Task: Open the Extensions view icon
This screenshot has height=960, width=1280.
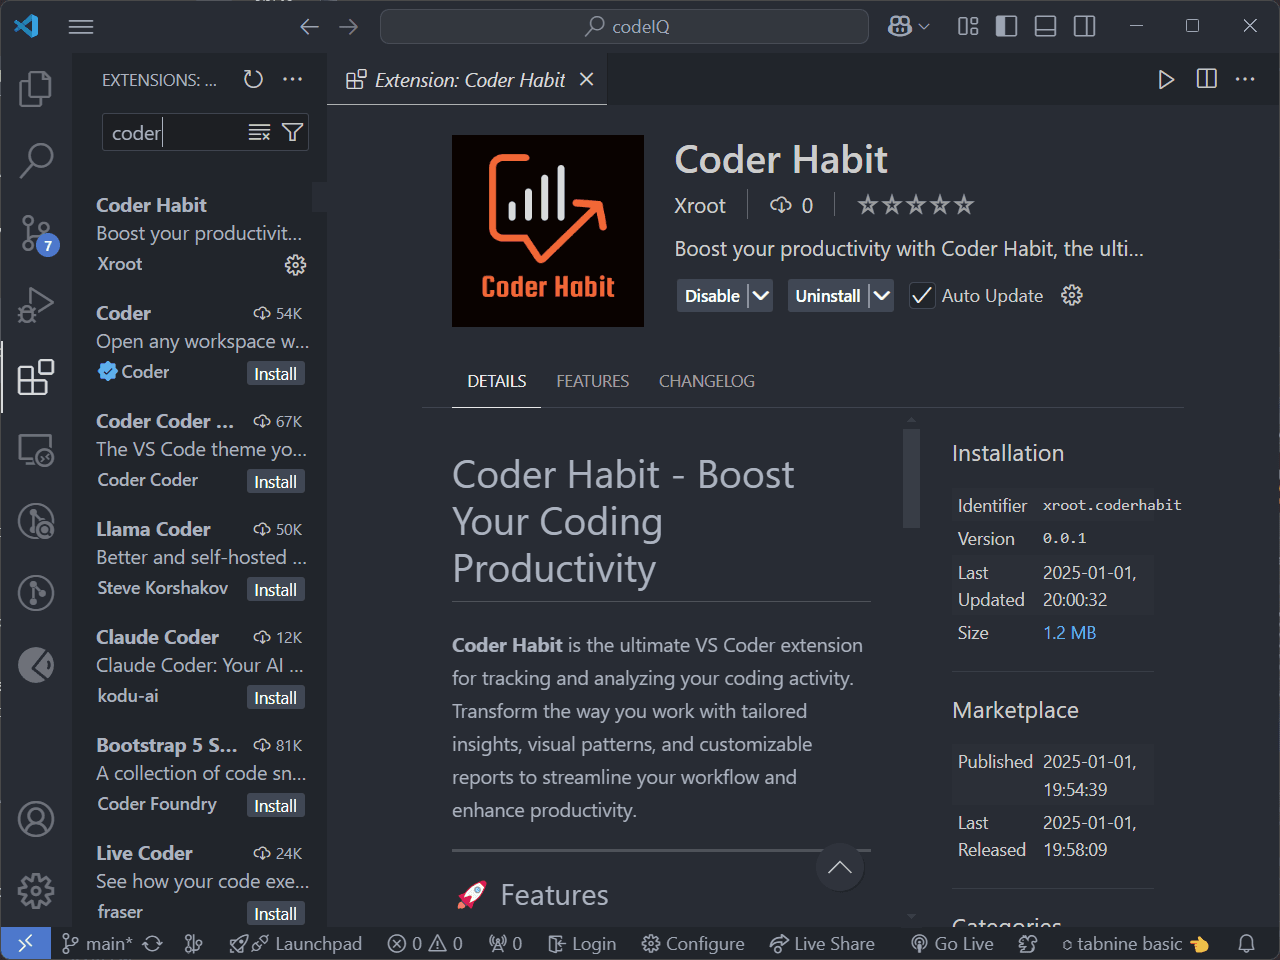Action: (36, 377)
